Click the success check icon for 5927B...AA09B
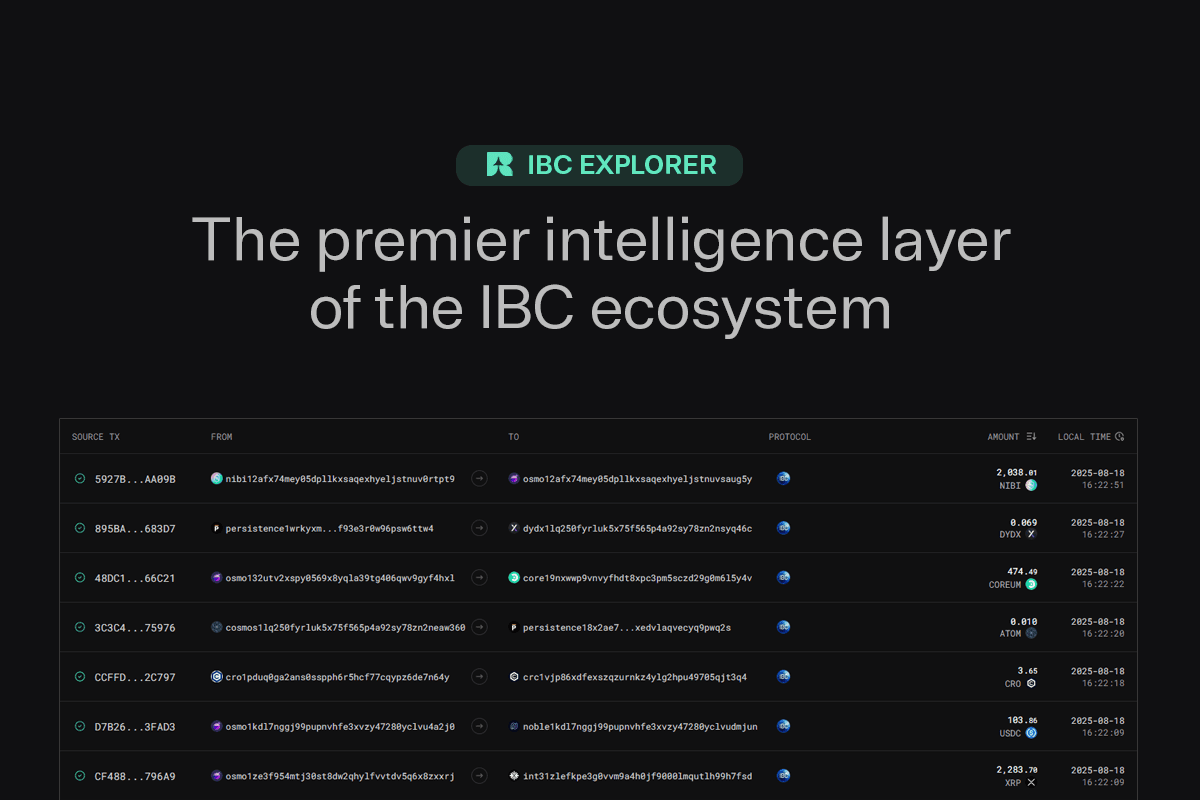Screen dimensions: 1200x800 tap(80, 479)
